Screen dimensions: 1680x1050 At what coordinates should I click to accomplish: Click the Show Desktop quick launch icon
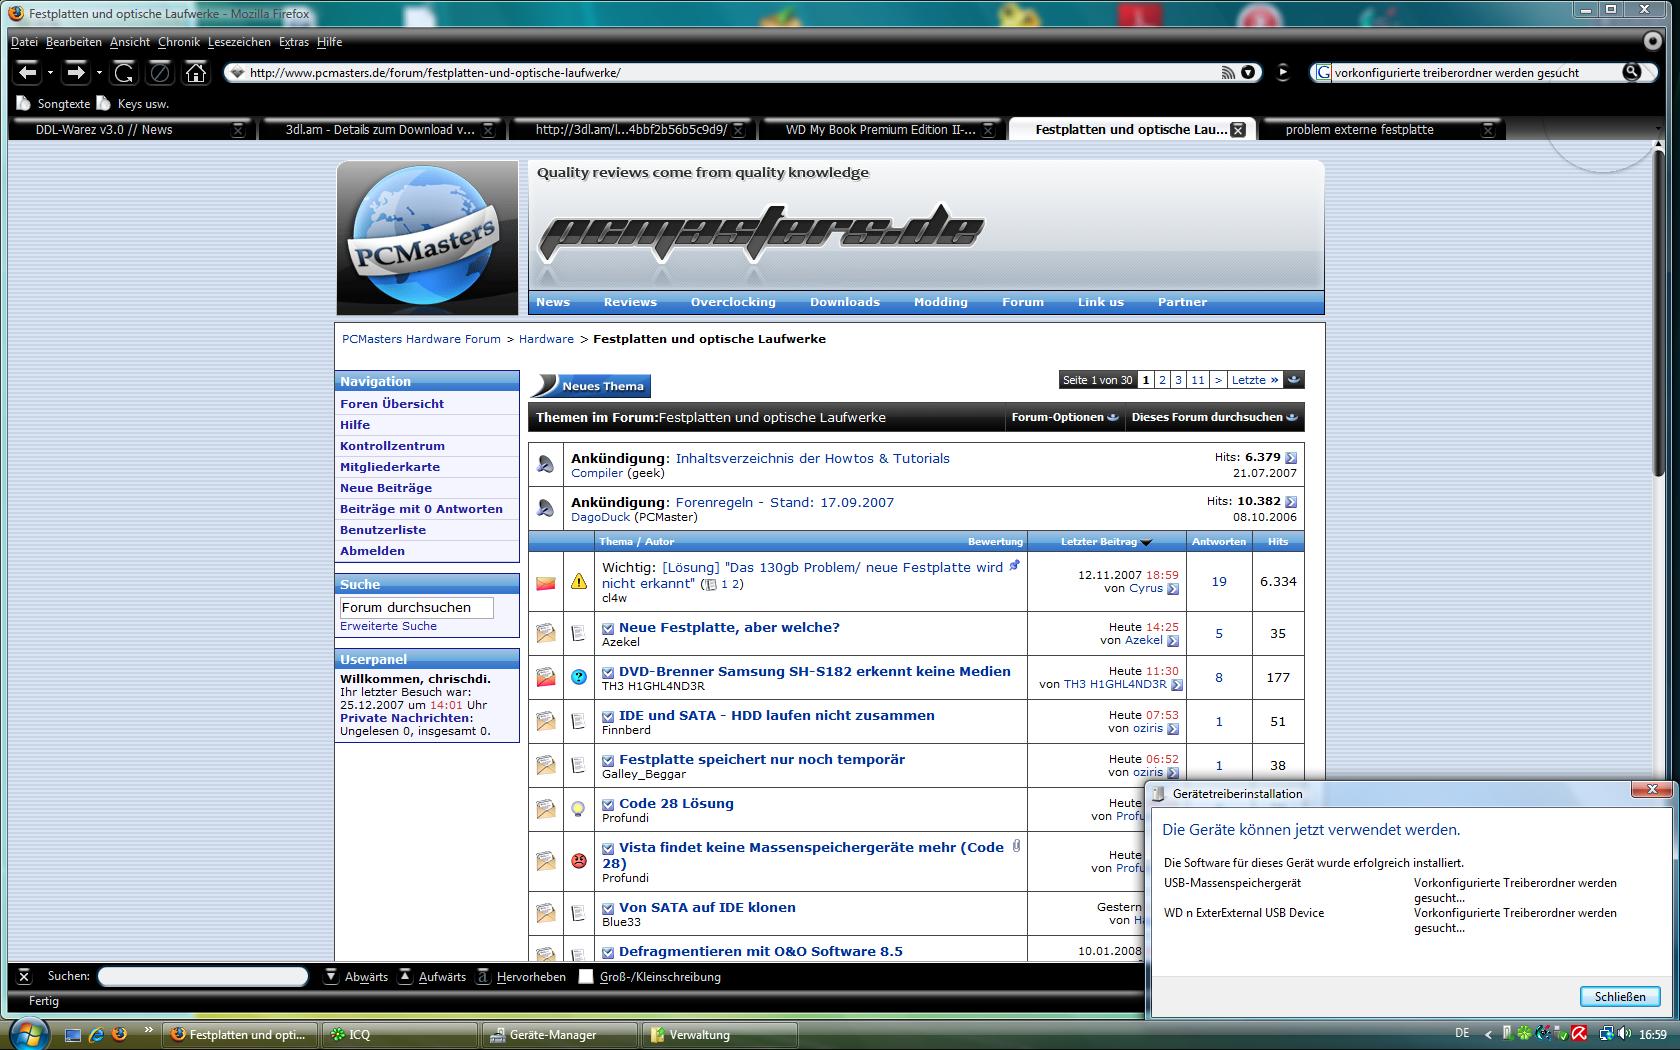pyautogui.click(x=73, y=1034)
